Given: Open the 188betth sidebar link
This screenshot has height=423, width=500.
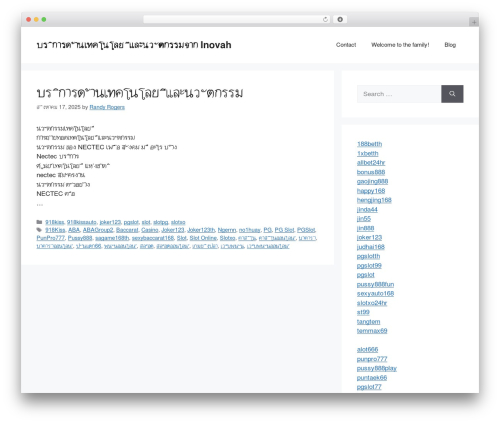Looking at the screenshot, I should pos(369,144).
